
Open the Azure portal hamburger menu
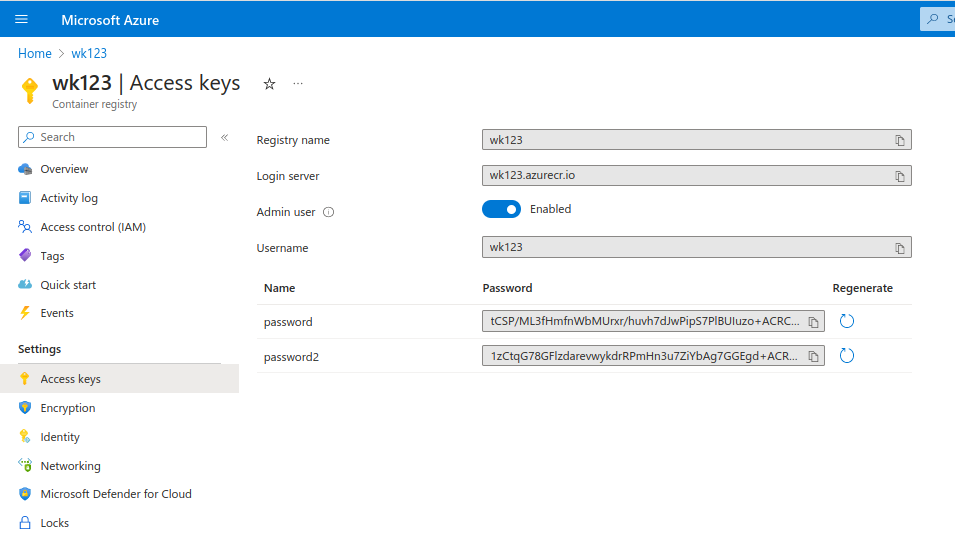coord(21,19)
